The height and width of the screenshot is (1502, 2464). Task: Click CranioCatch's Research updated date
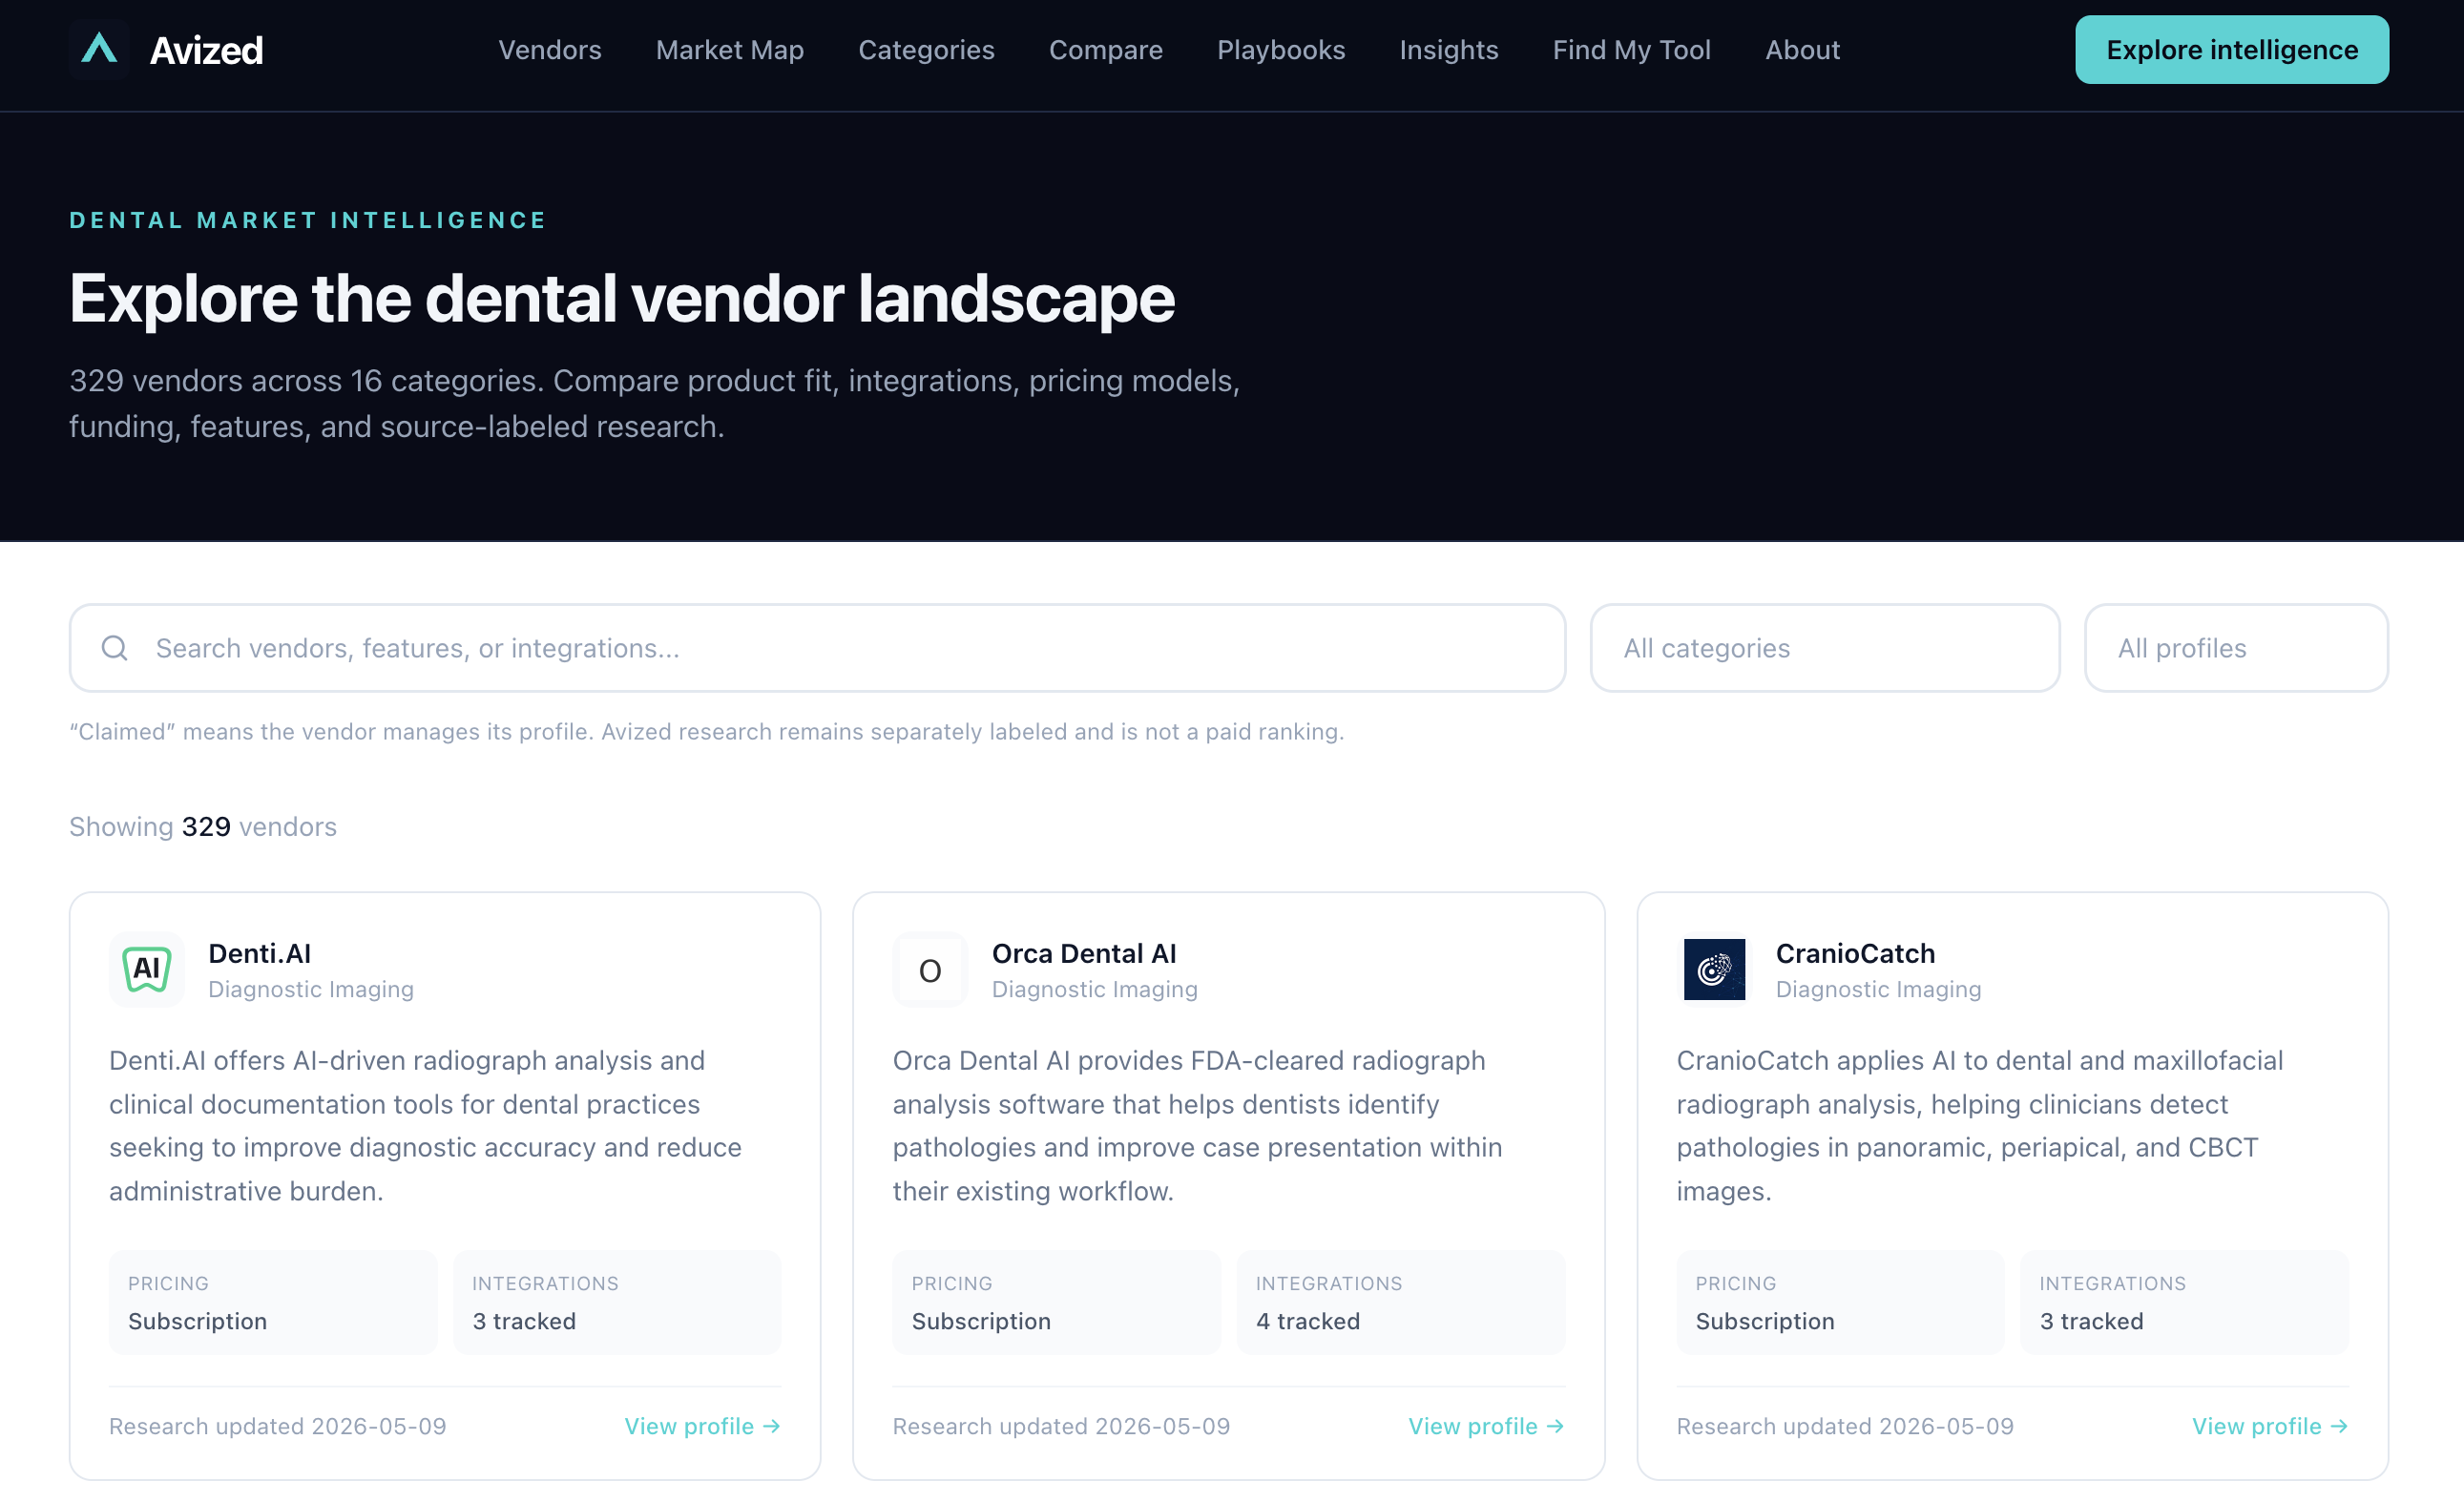(1846, 1426)
